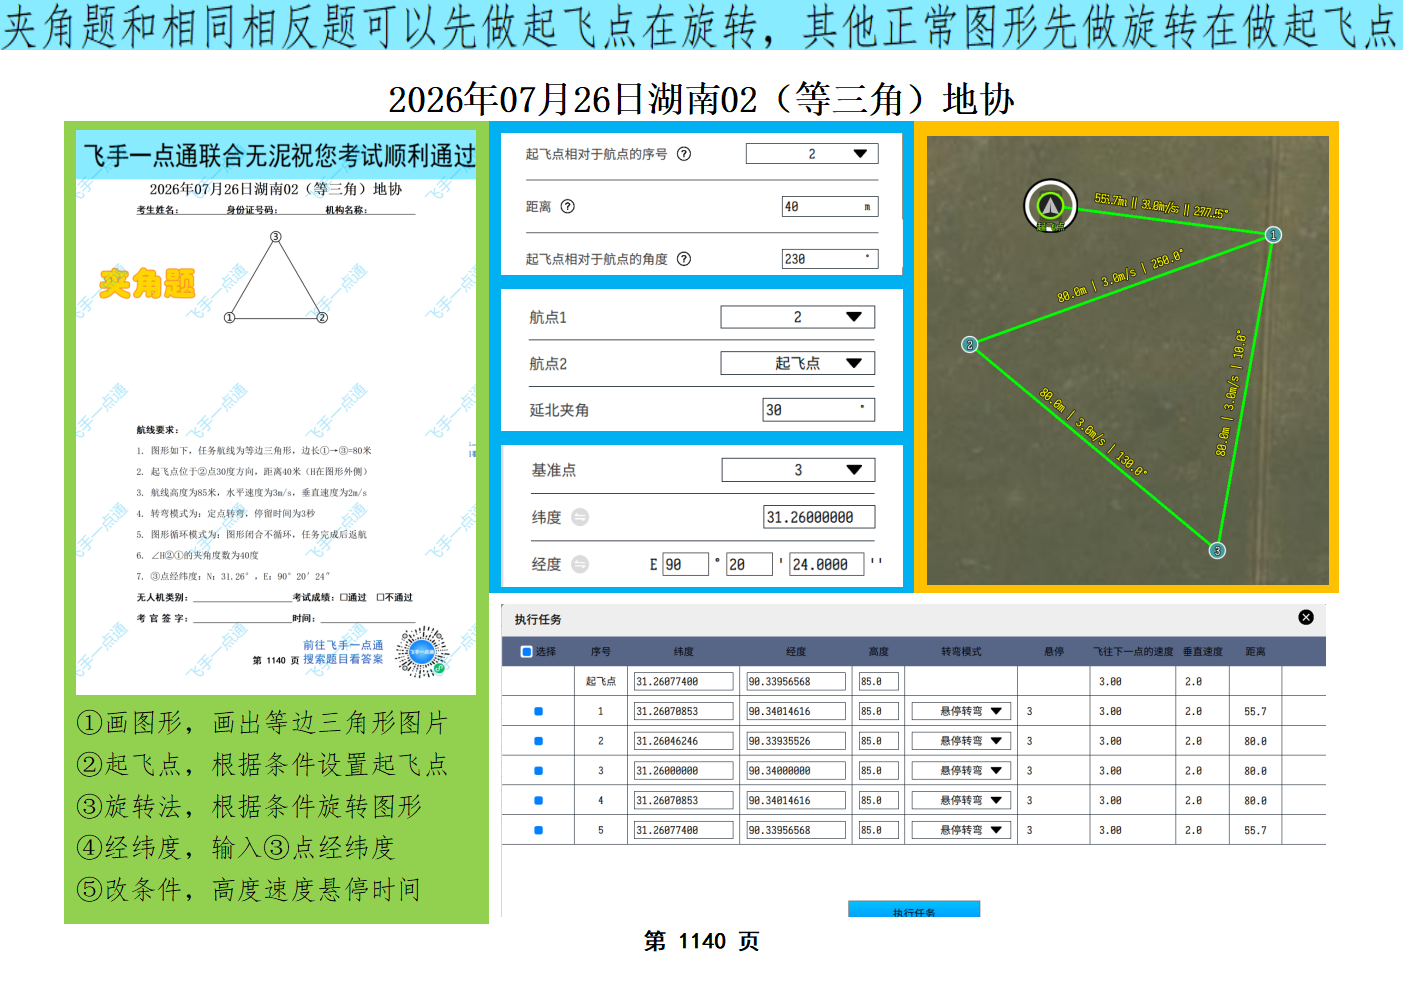Image resolution: width=1403 pixels, height=992 pixels.
Task: Select waypoint 2 marker on the map
Action: (969, 345)
